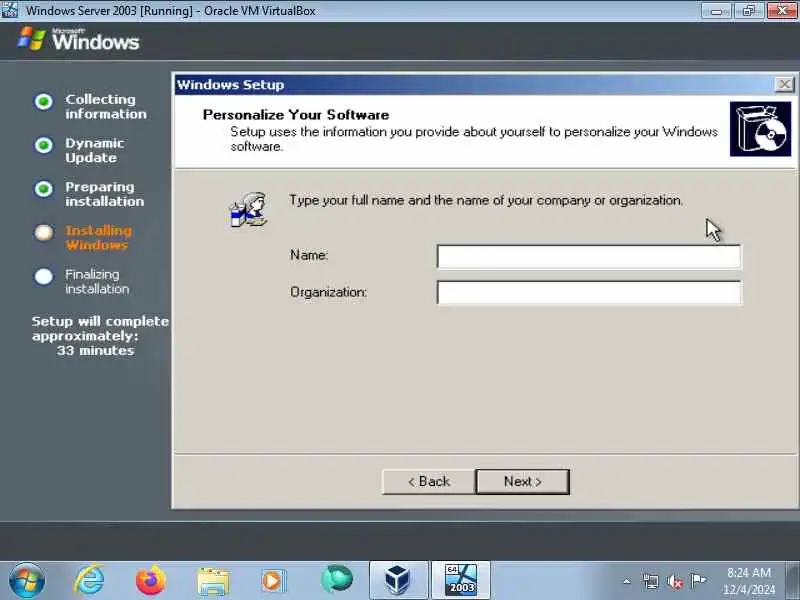This screenshot has width=800, height=600.
Task: Click the 'Dynamic Update' step text
Action: pos(94,151)
